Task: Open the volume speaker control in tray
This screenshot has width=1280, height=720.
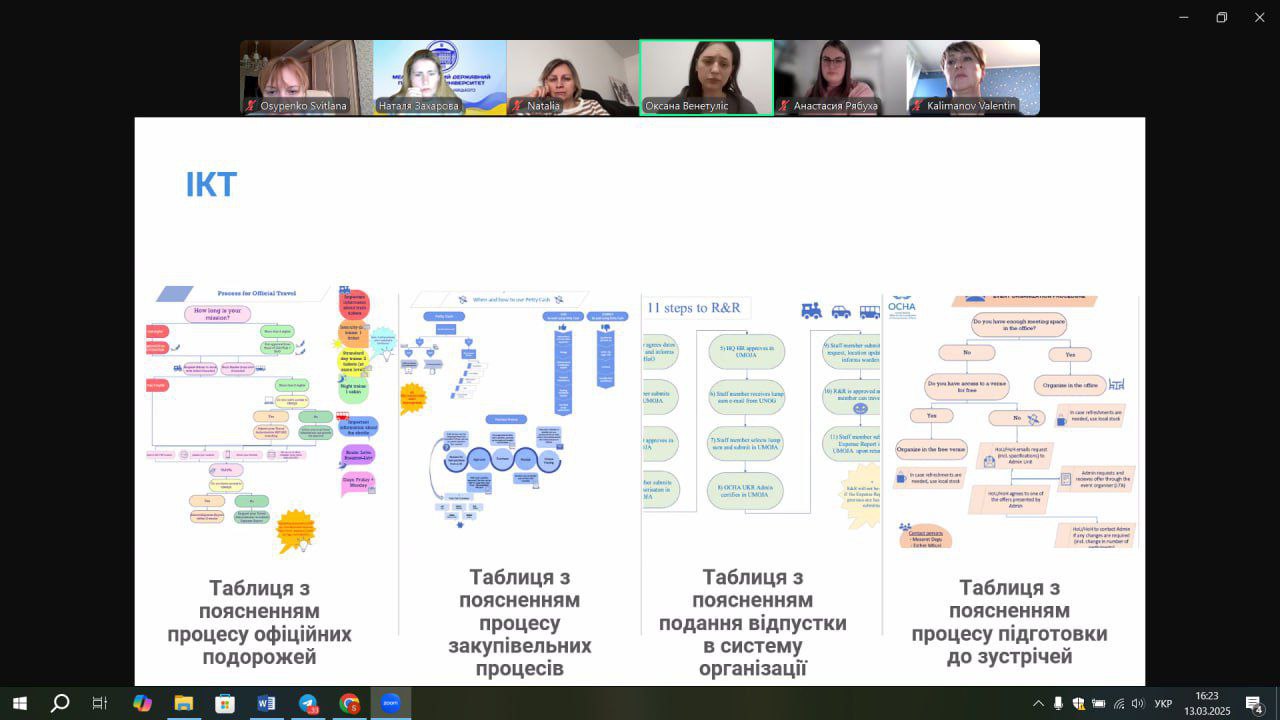Action: 1139,704
